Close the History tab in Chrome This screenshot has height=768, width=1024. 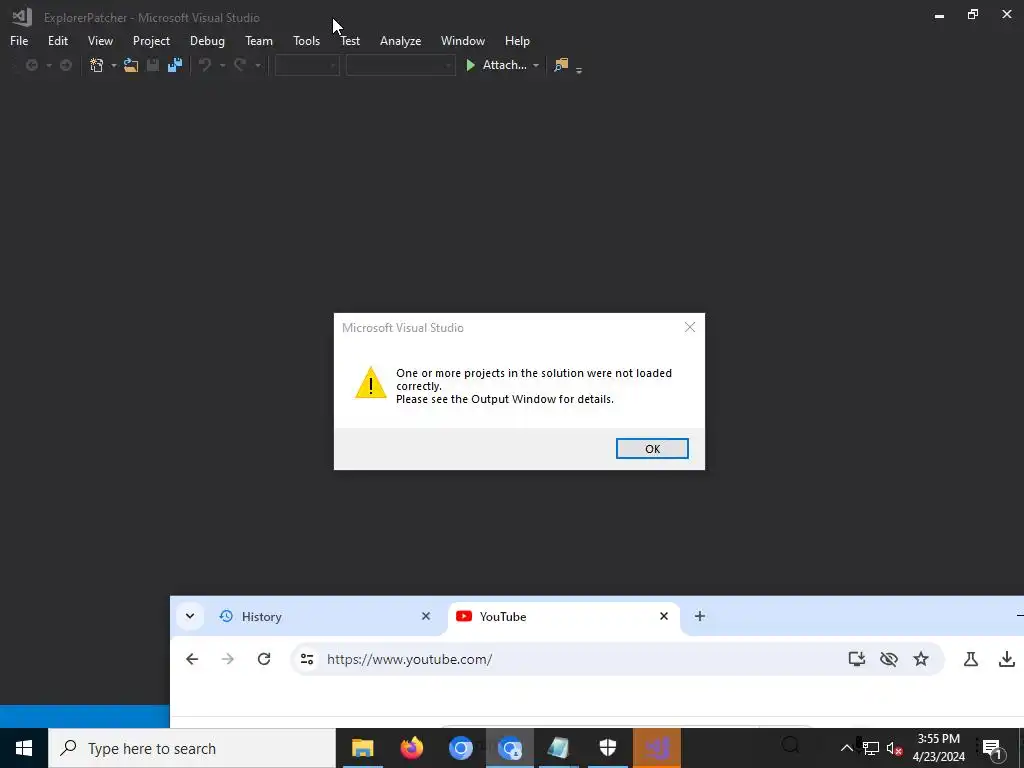click(426, 616)
